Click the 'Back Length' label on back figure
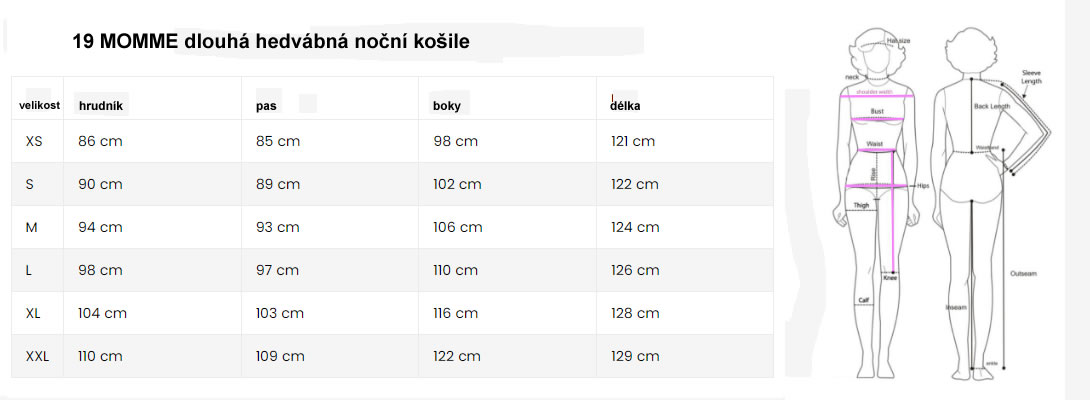Screen dimensions: 1090x400 click(992, 105)
